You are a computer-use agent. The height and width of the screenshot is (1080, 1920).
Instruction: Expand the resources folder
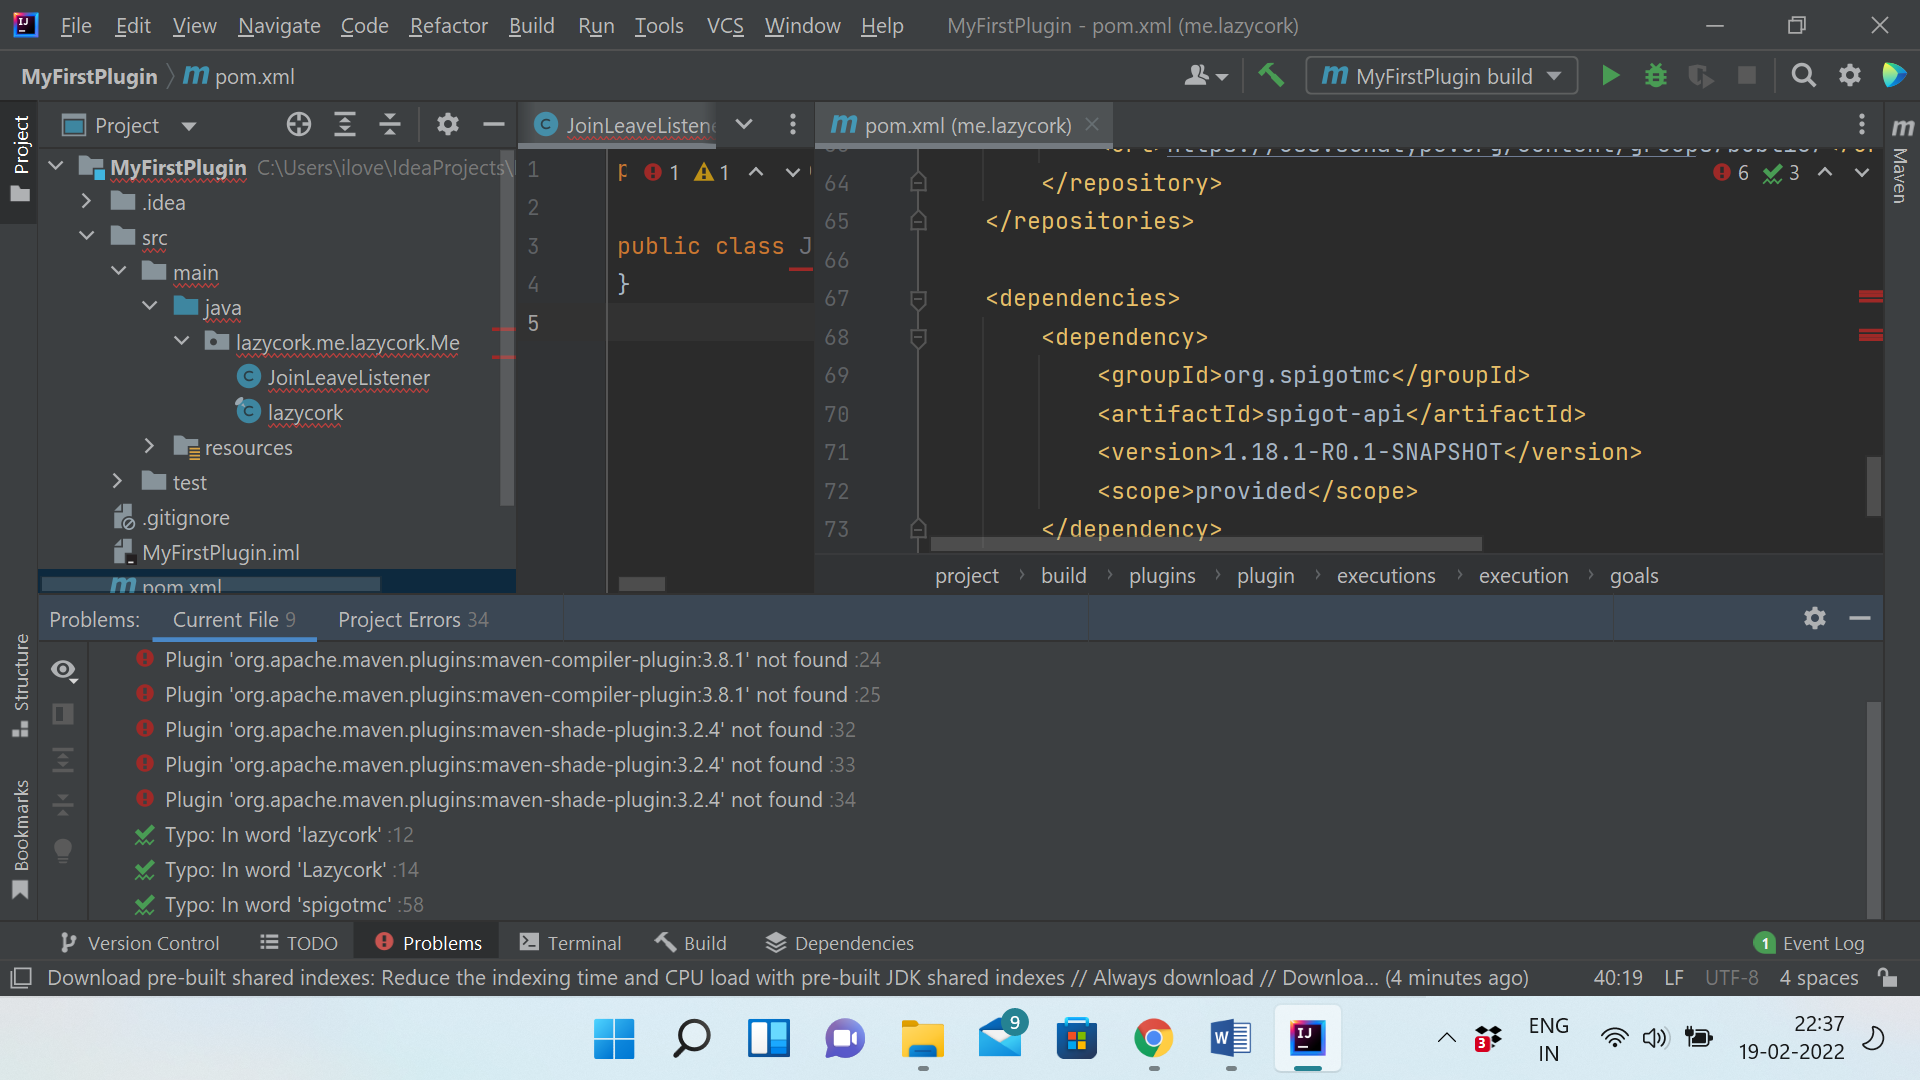pyautogui.click(x=150, y=446)
